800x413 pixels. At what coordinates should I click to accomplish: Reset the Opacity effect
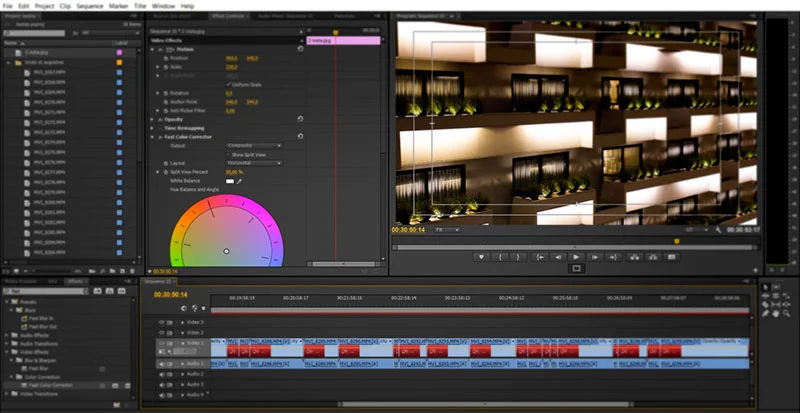point(300,119)
